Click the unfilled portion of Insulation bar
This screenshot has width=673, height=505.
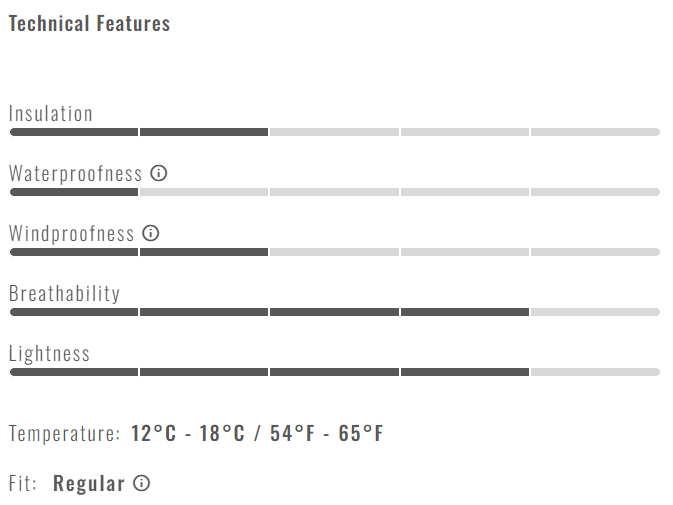[464, 132]
